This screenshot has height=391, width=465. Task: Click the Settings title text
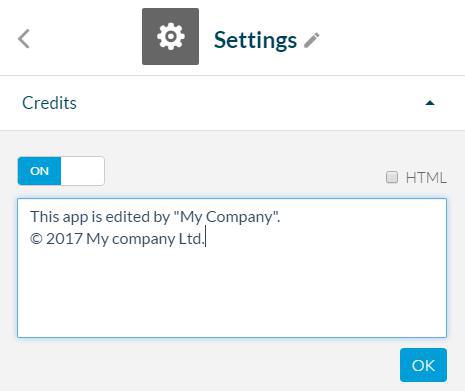tap(255, 41)
